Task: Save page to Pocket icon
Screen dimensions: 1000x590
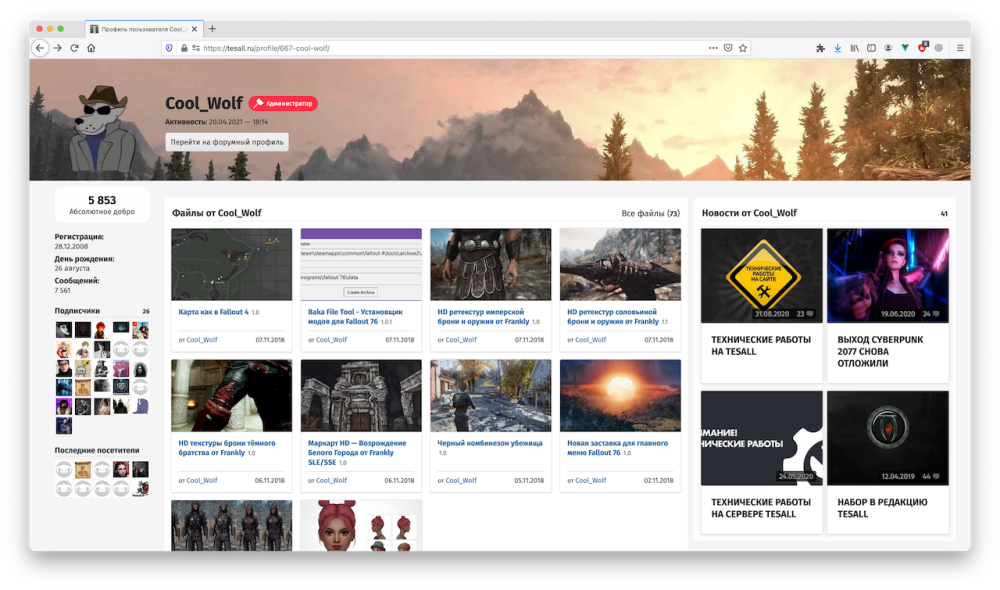Action: coord(728,48)
